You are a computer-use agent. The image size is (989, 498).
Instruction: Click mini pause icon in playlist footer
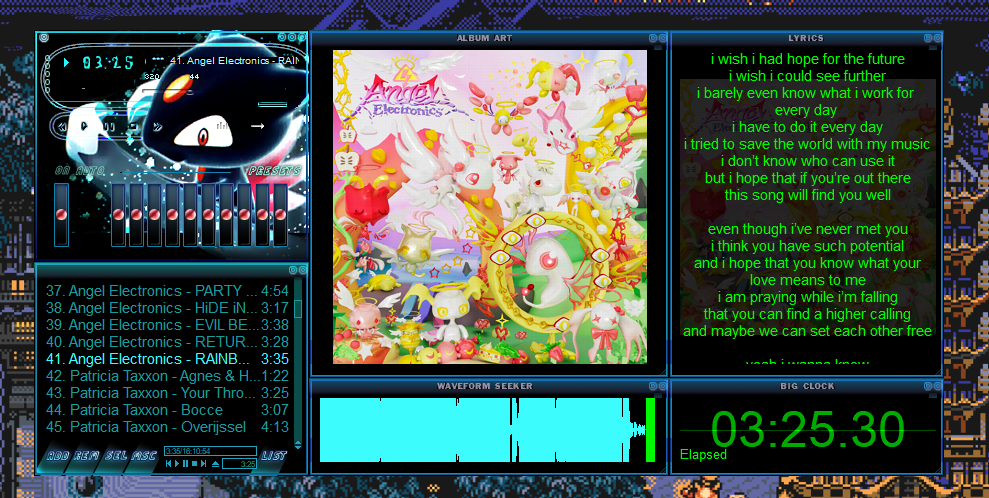(185, 463)
